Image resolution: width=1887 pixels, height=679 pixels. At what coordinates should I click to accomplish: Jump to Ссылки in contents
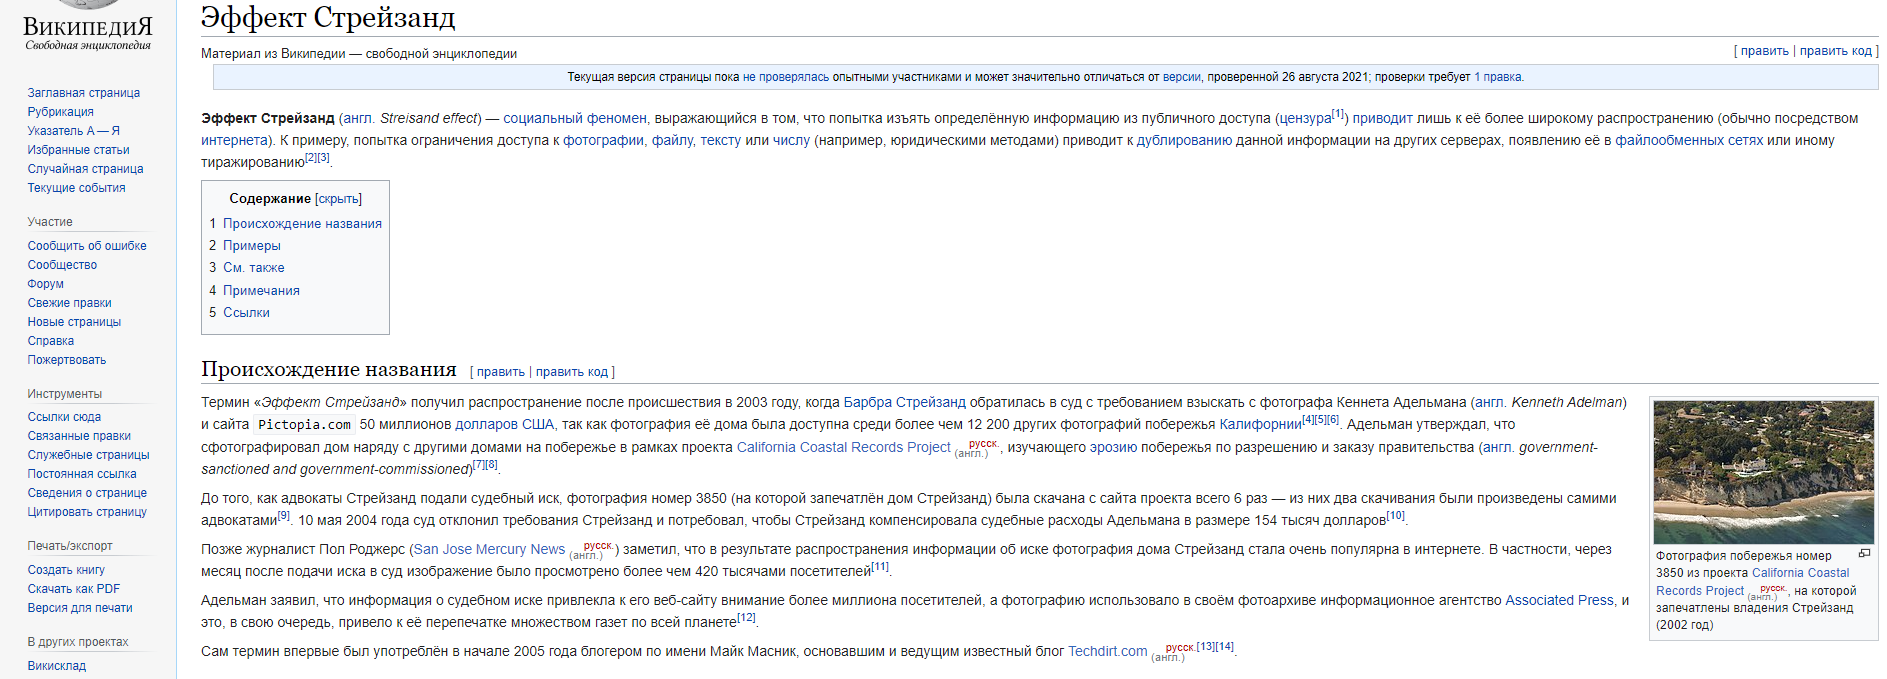pos(246,313)
